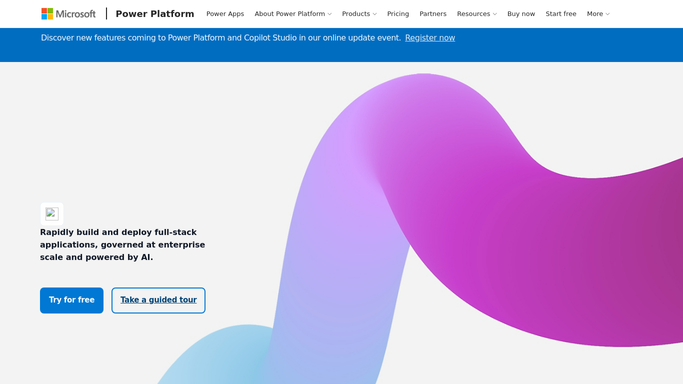Expand the About Power Platform dropdown
683x384 pixels.
293,14
